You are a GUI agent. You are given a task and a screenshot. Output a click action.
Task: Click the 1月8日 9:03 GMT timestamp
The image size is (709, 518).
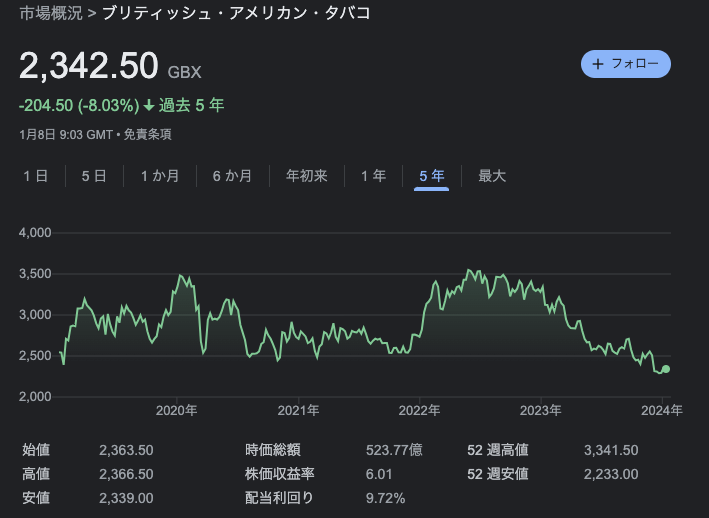(x=66, y=134)
